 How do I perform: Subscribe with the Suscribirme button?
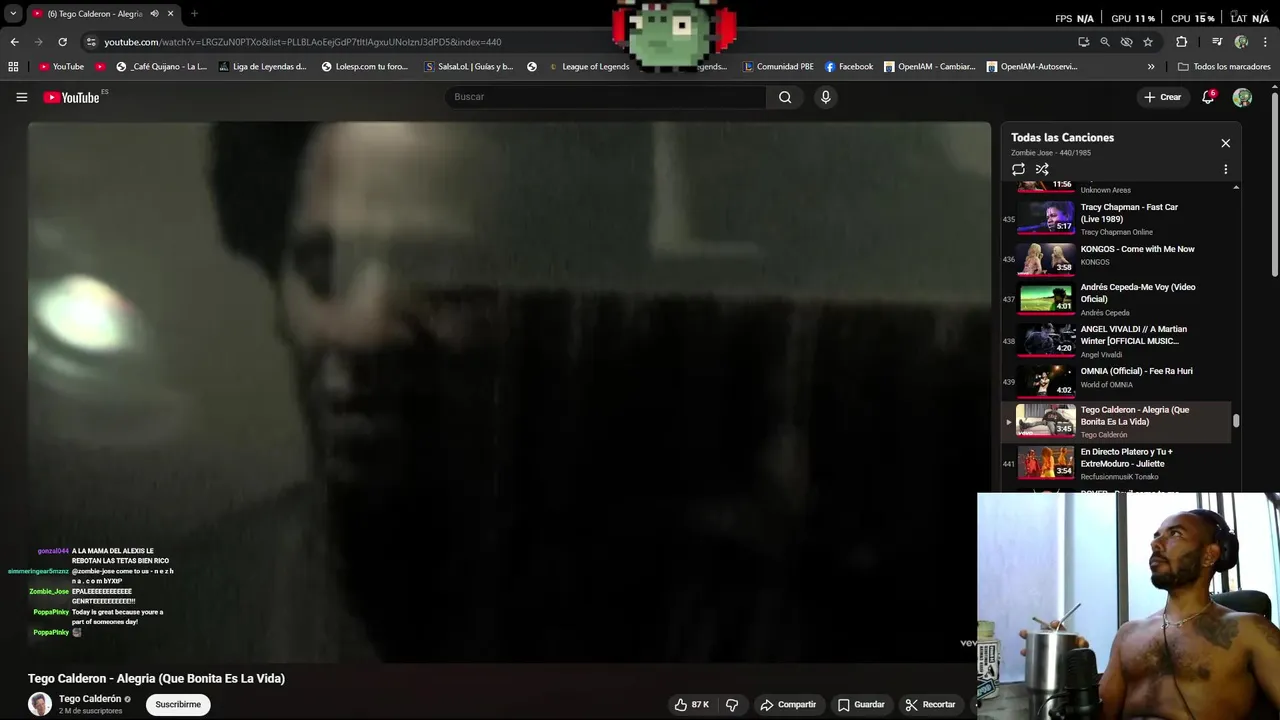click(178, 705)
